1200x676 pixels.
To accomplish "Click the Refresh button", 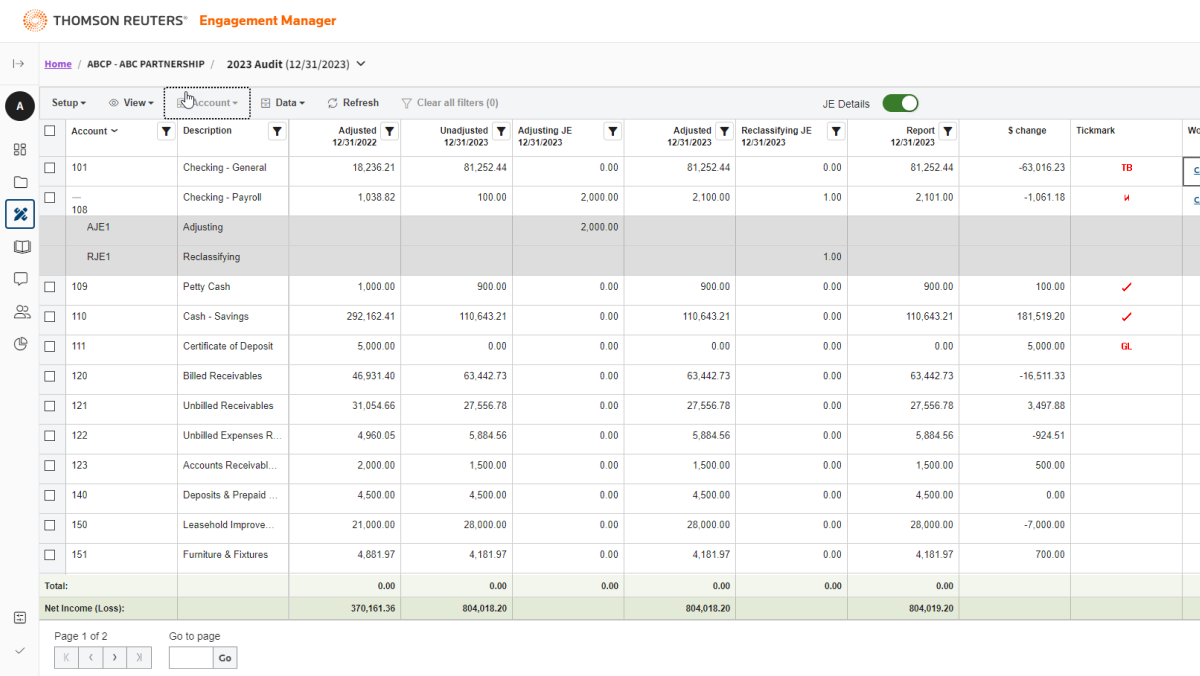I will 353,103.
